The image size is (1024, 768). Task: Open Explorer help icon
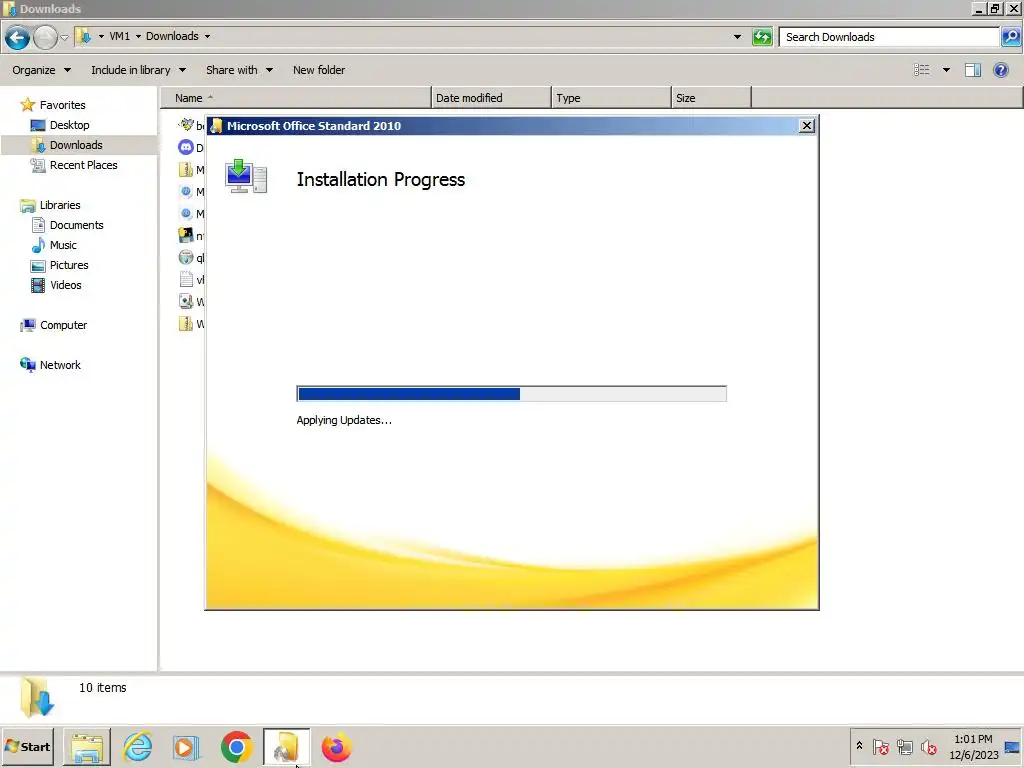pyautogui.click(x=1000, y=70)
